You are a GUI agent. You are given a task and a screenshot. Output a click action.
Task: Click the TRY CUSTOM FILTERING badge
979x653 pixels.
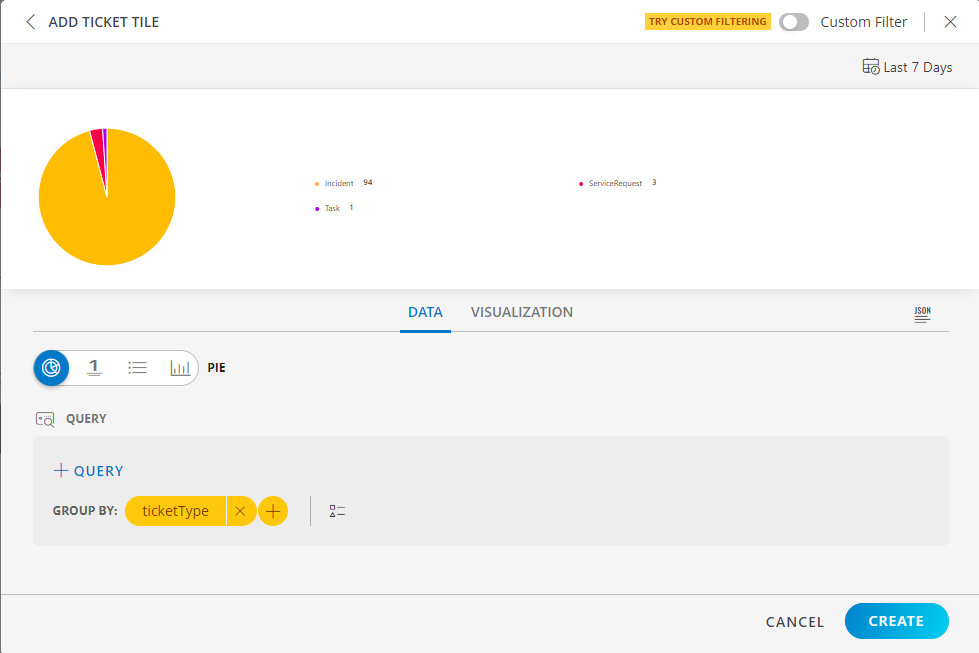(707, 20)
